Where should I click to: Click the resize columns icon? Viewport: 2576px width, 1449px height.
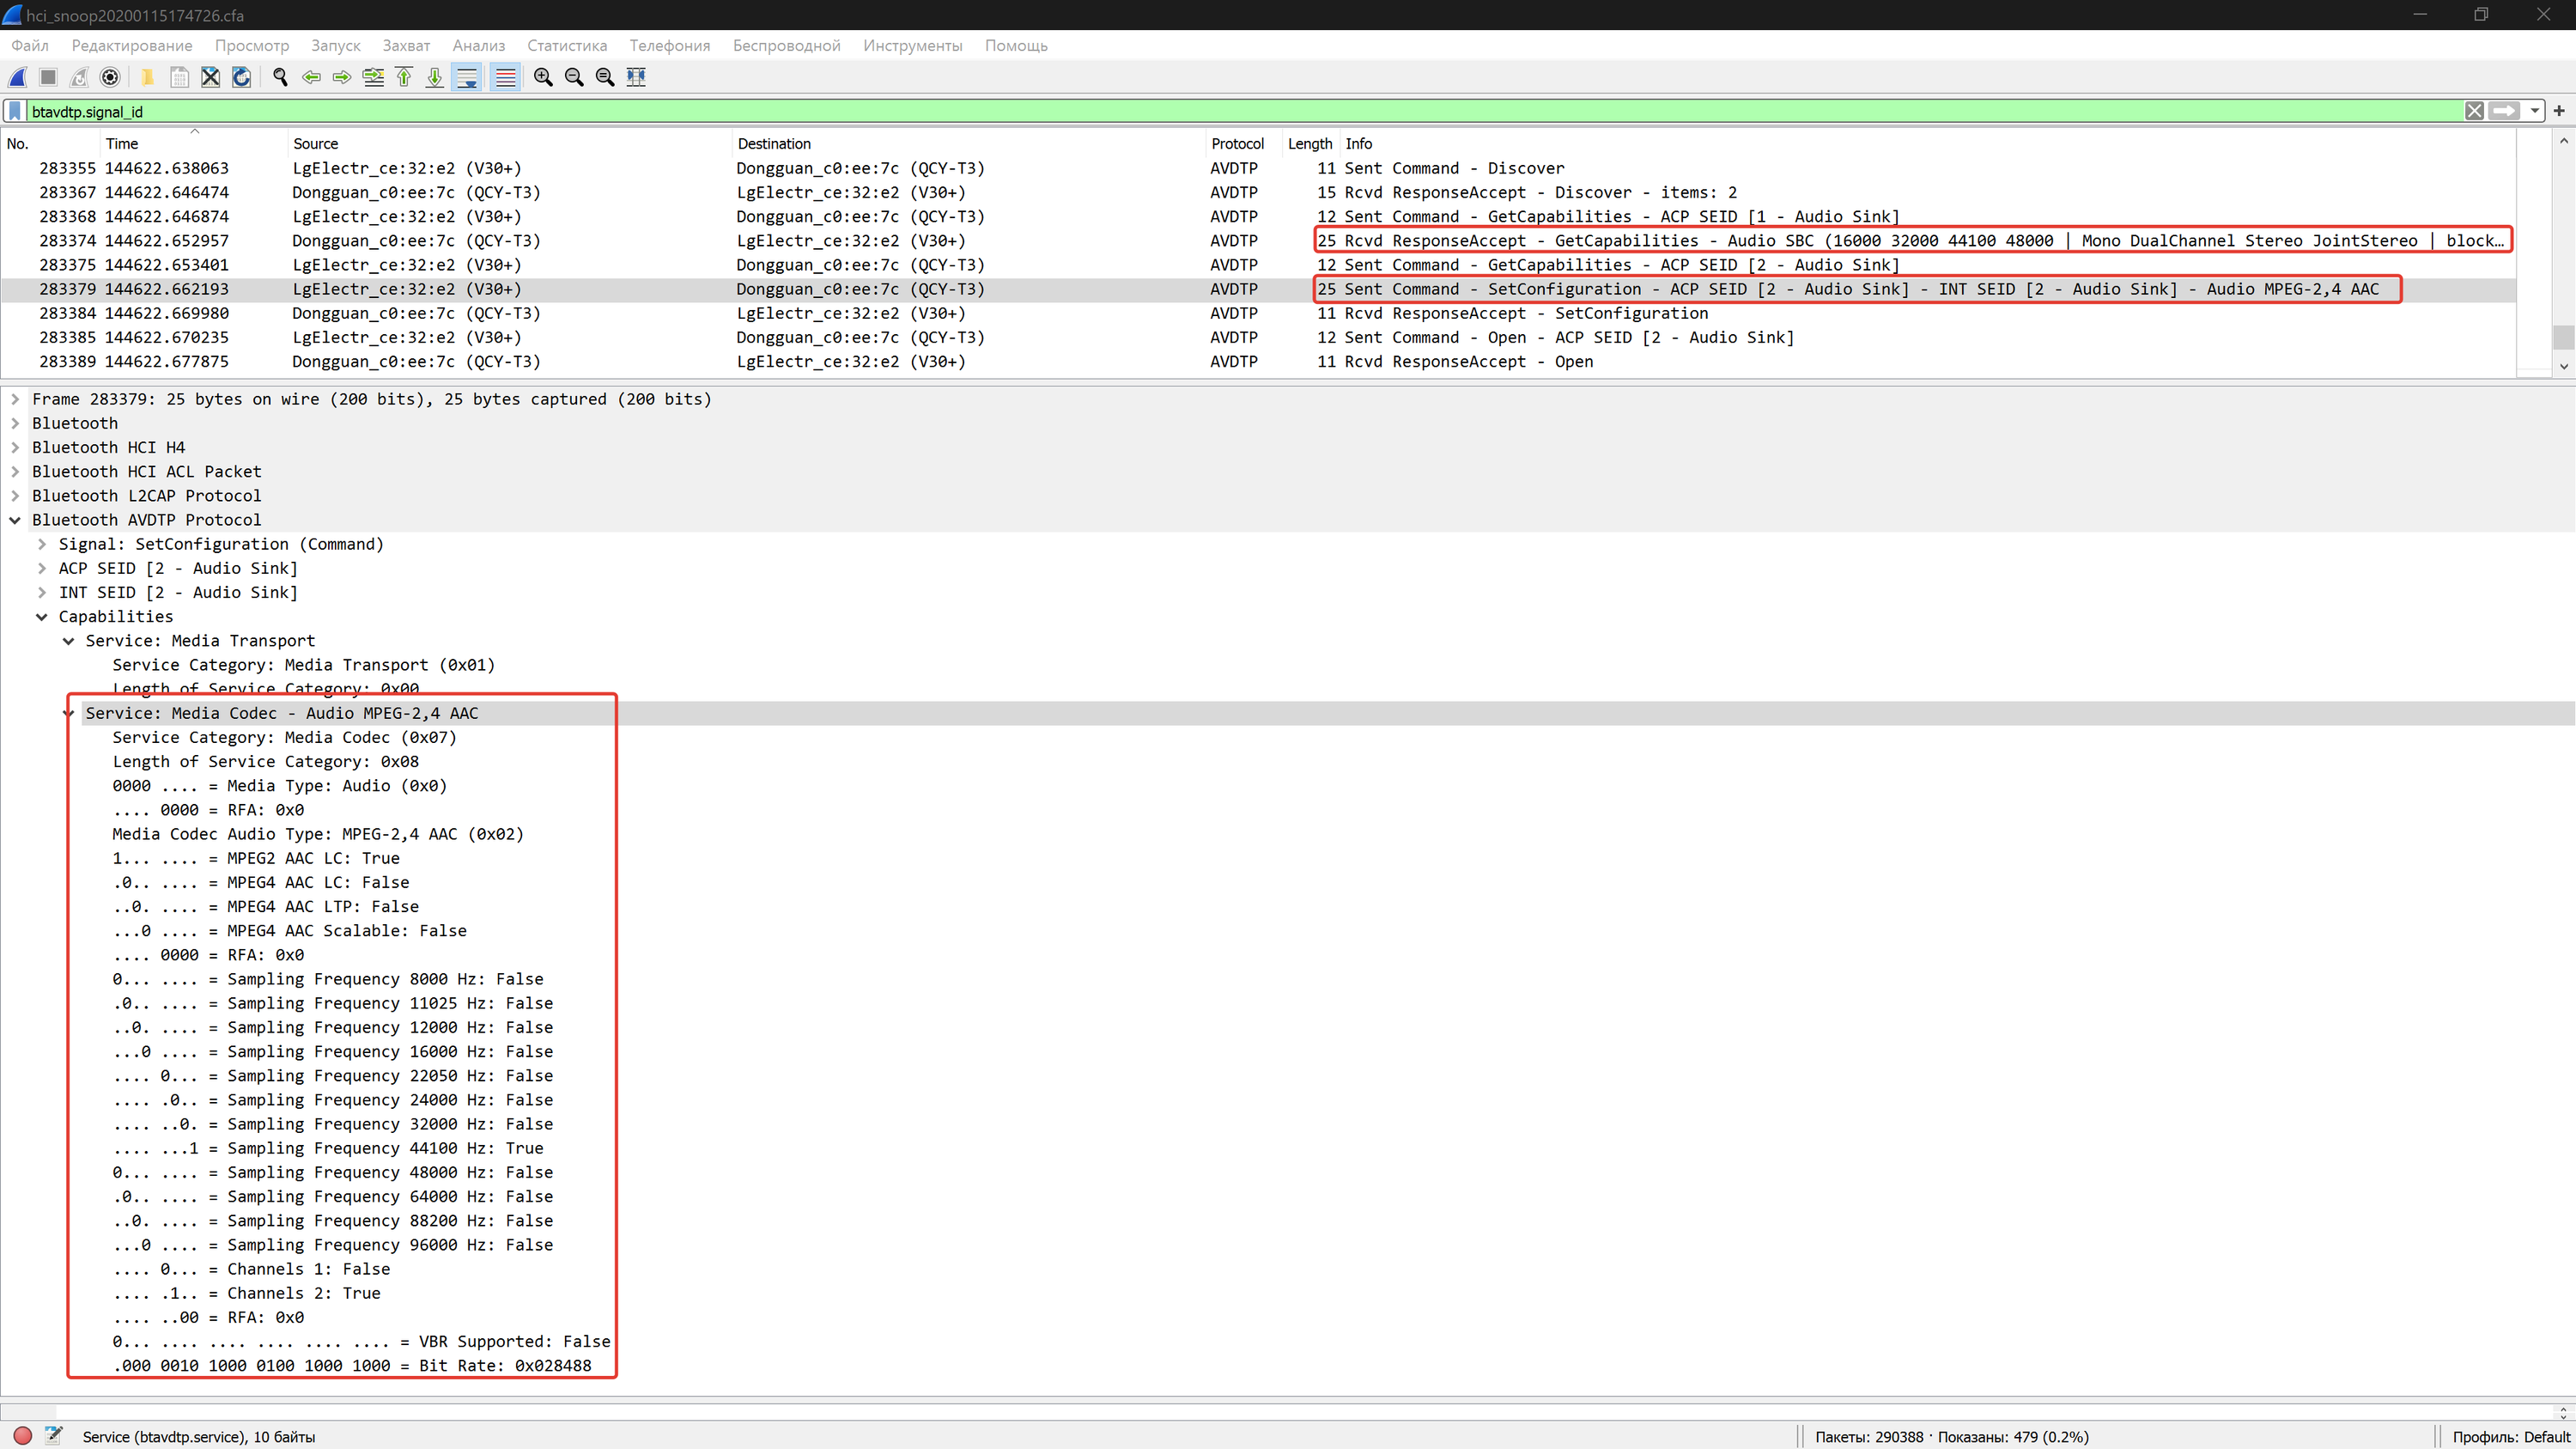(x=636, y=77)
